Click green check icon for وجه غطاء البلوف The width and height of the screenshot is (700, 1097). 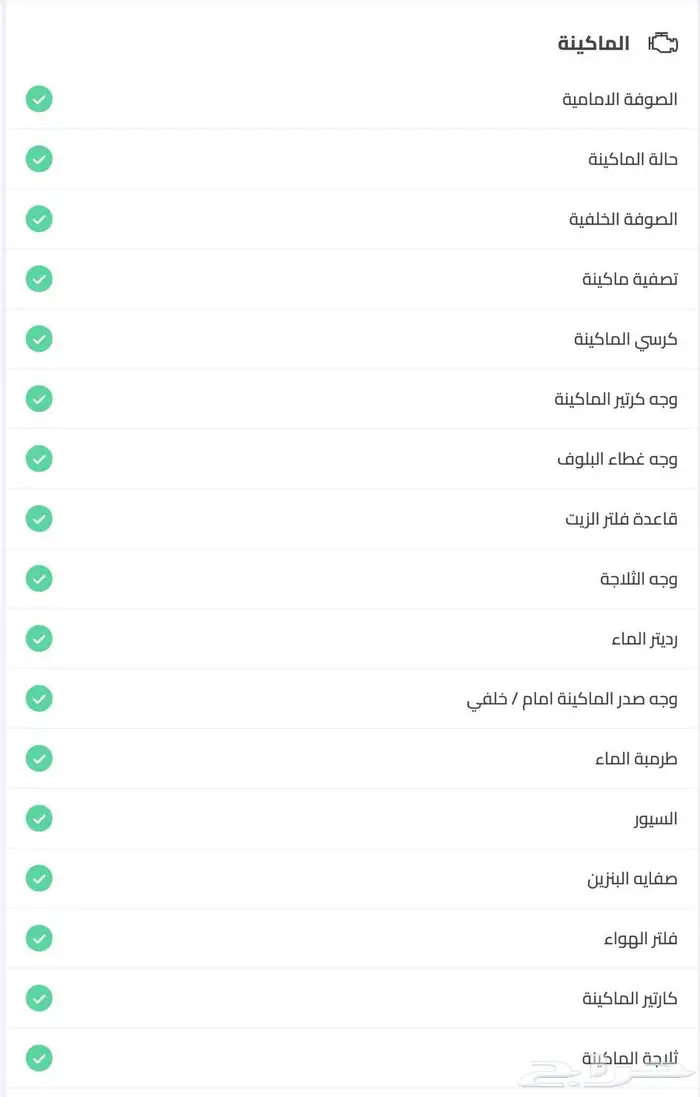[39, 459]
